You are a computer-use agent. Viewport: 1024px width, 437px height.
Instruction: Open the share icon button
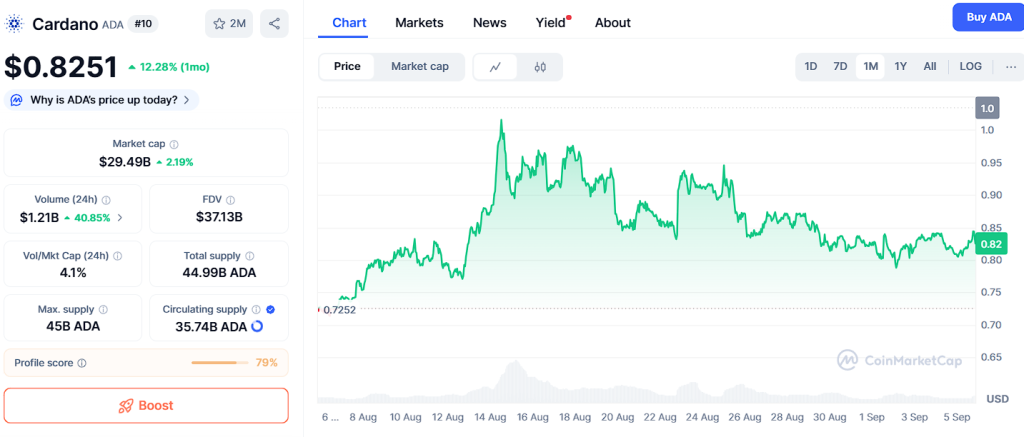[274, 24]
